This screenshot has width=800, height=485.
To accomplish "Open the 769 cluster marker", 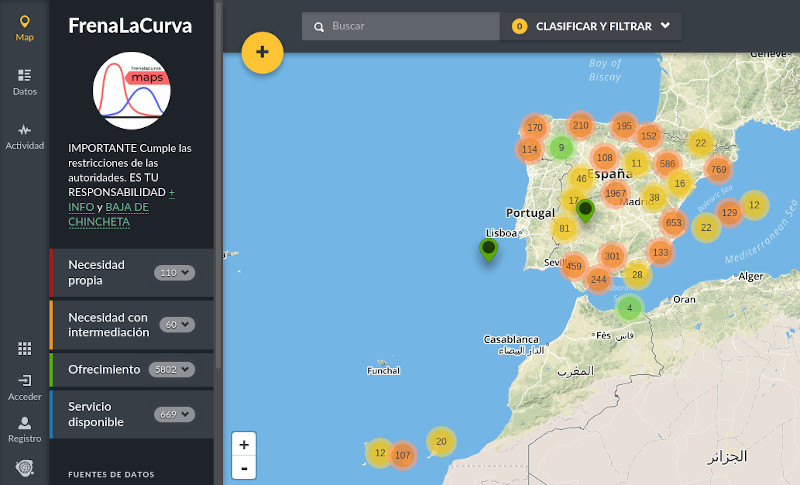I will tap(718, 169).
